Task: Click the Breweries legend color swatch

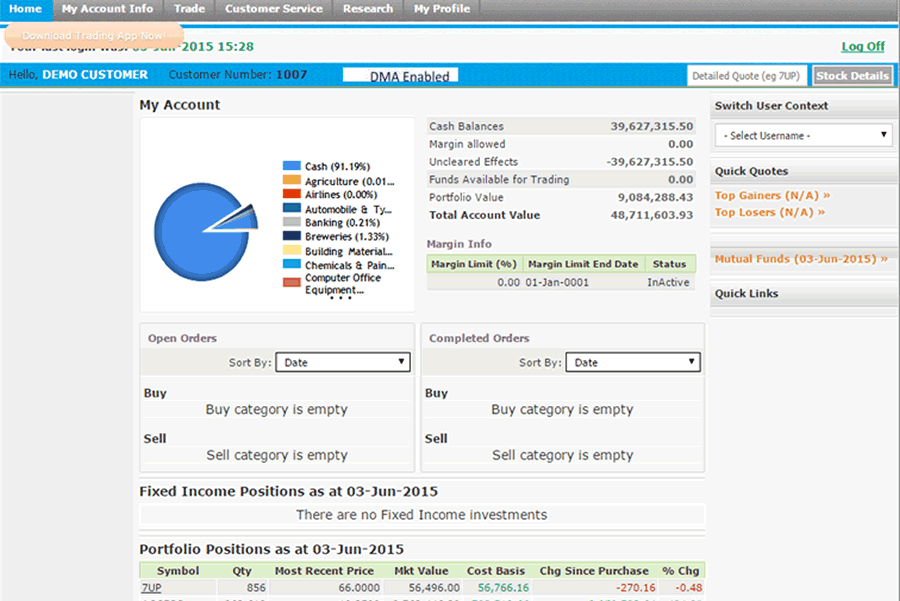Action: pyautogui.click(x=291, y=237)
